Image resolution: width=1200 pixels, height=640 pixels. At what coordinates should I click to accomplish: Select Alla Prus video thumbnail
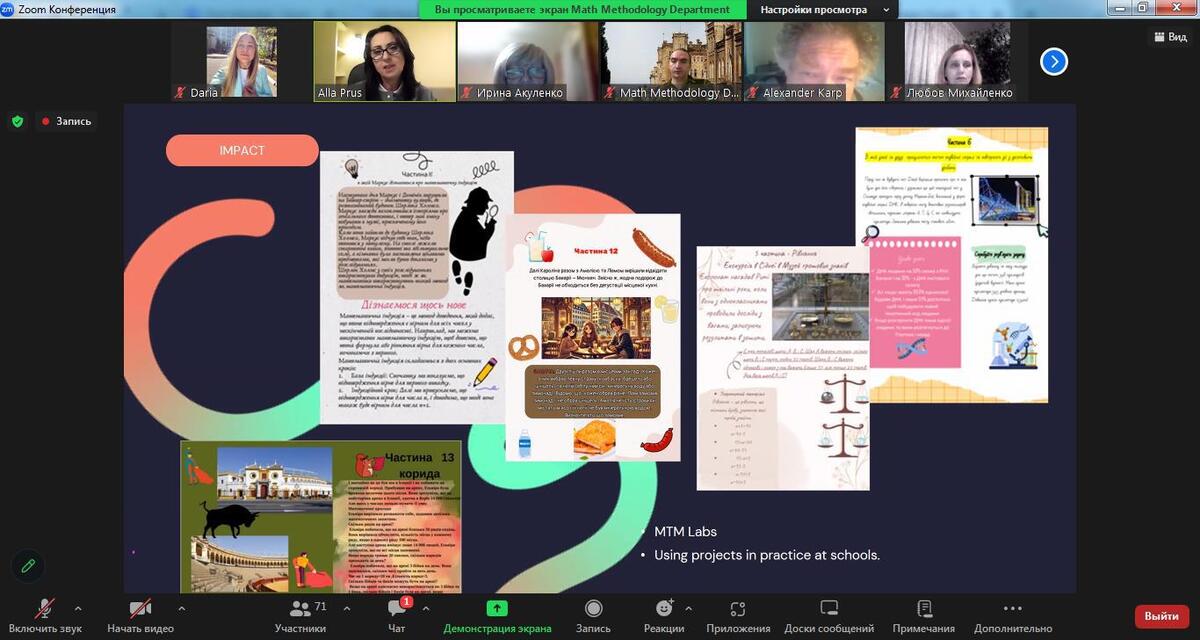(x=384, y=61)
